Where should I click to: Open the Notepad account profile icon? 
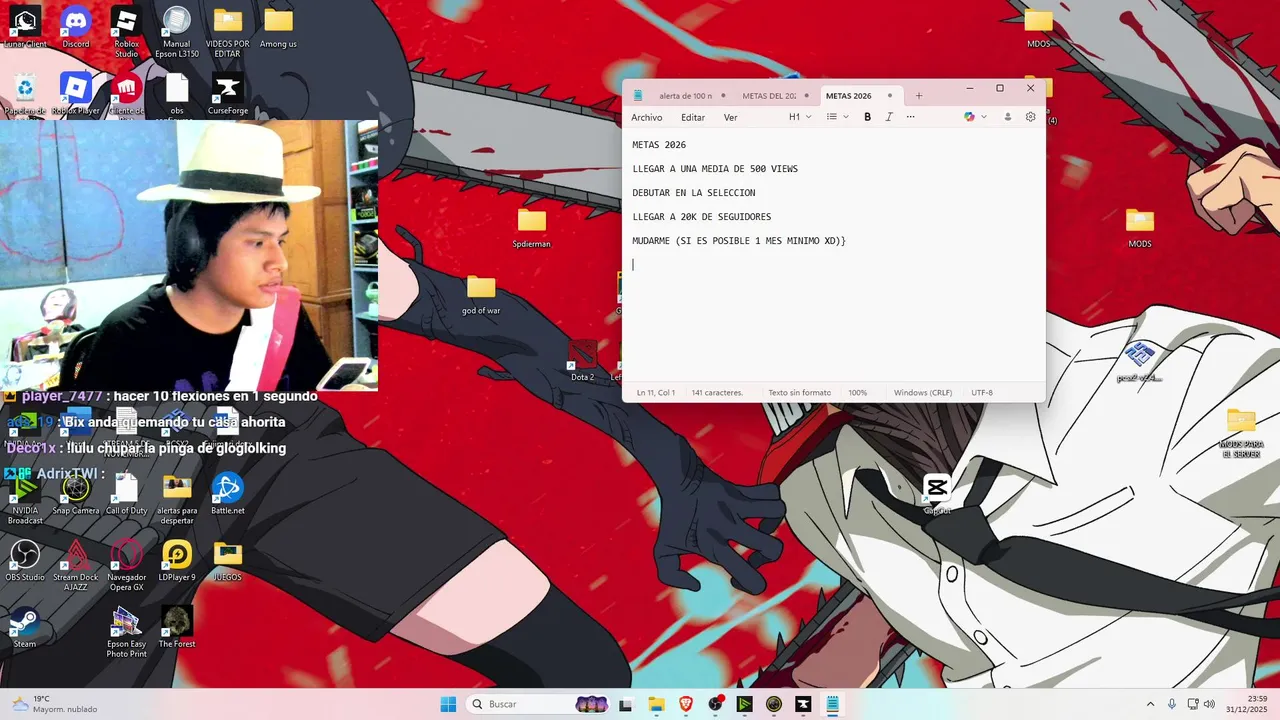click(1007, 117)
